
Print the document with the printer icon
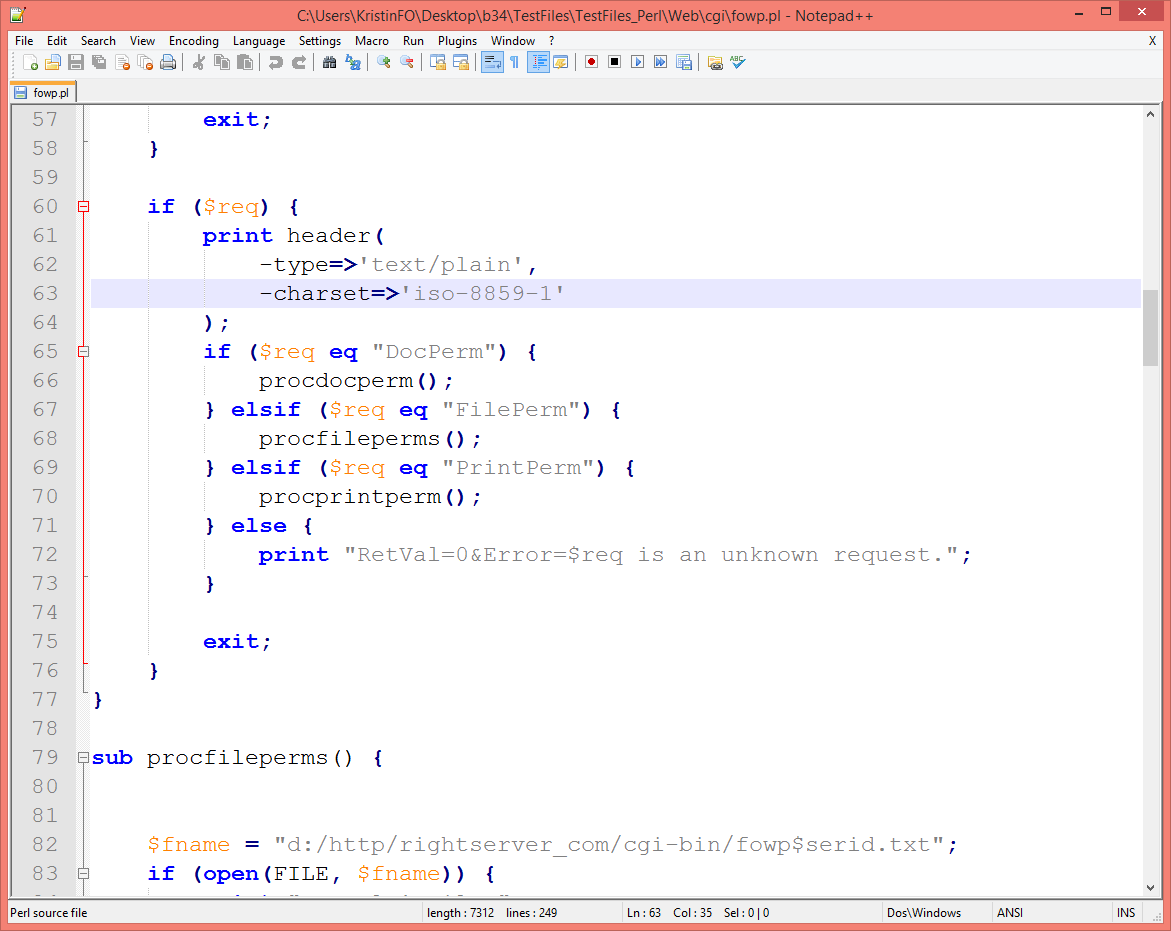169,63
